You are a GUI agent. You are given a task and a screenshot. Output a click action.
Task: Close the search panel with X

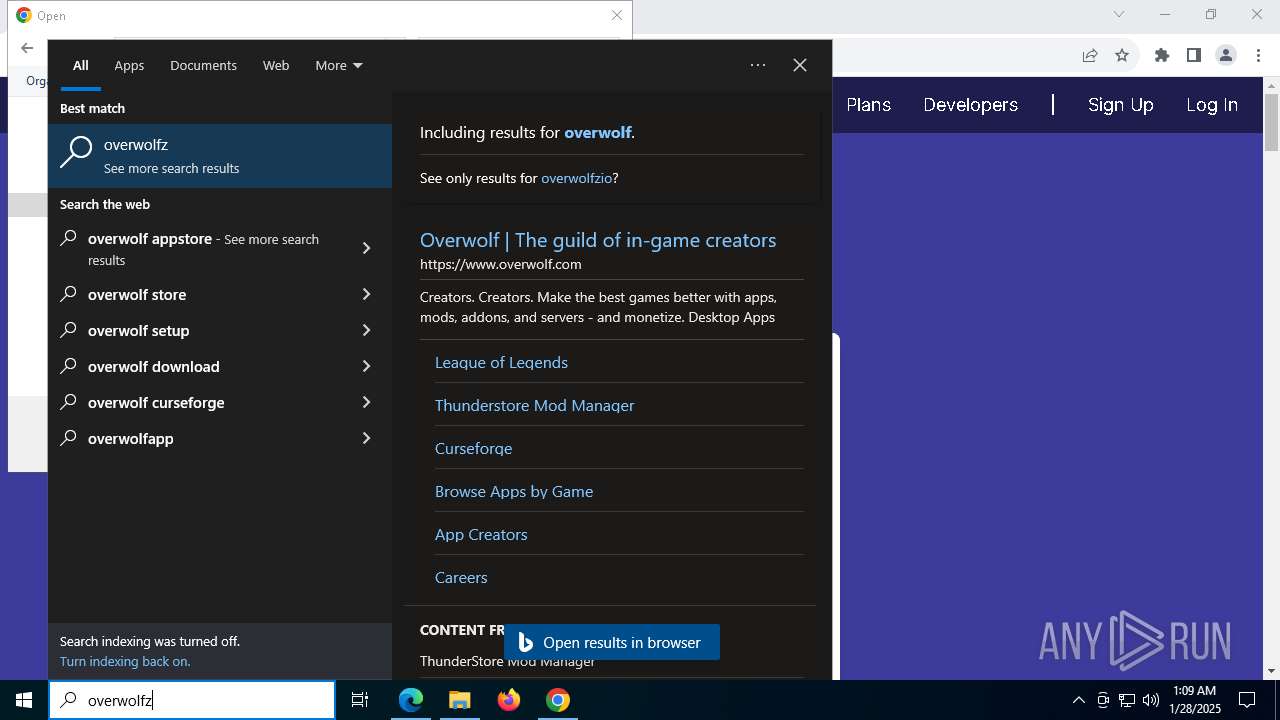pyautogui.click(x=800, y=65)
